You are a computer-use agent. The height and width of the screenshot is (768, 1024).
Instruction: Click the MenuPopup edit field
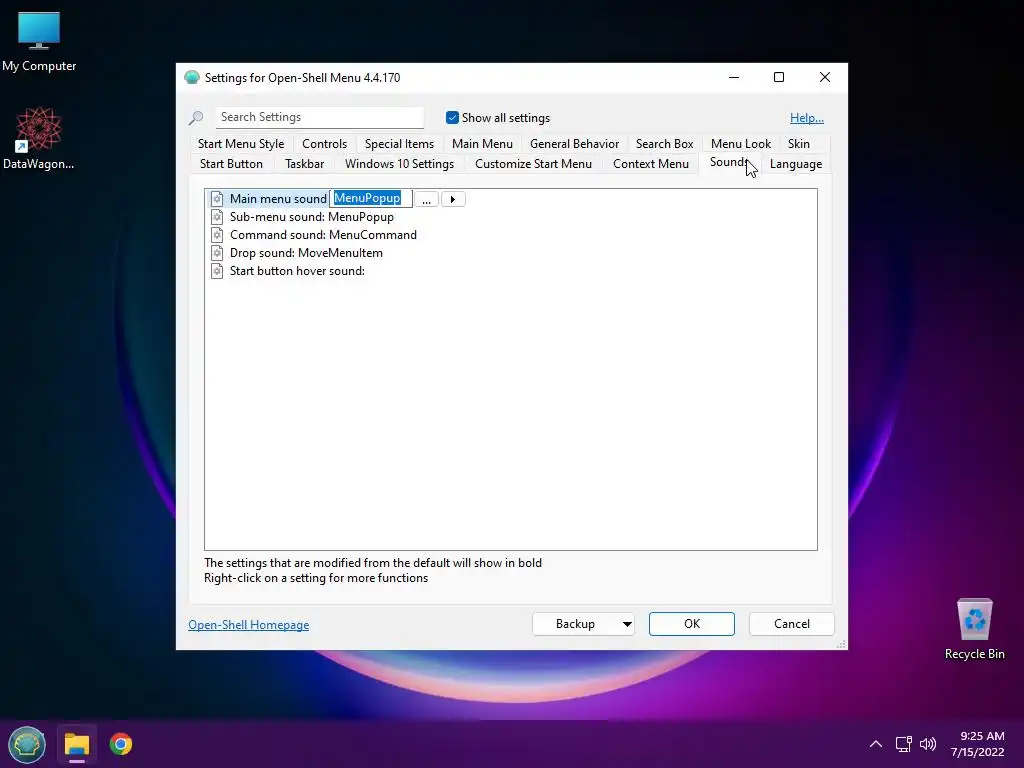point(371,199)
